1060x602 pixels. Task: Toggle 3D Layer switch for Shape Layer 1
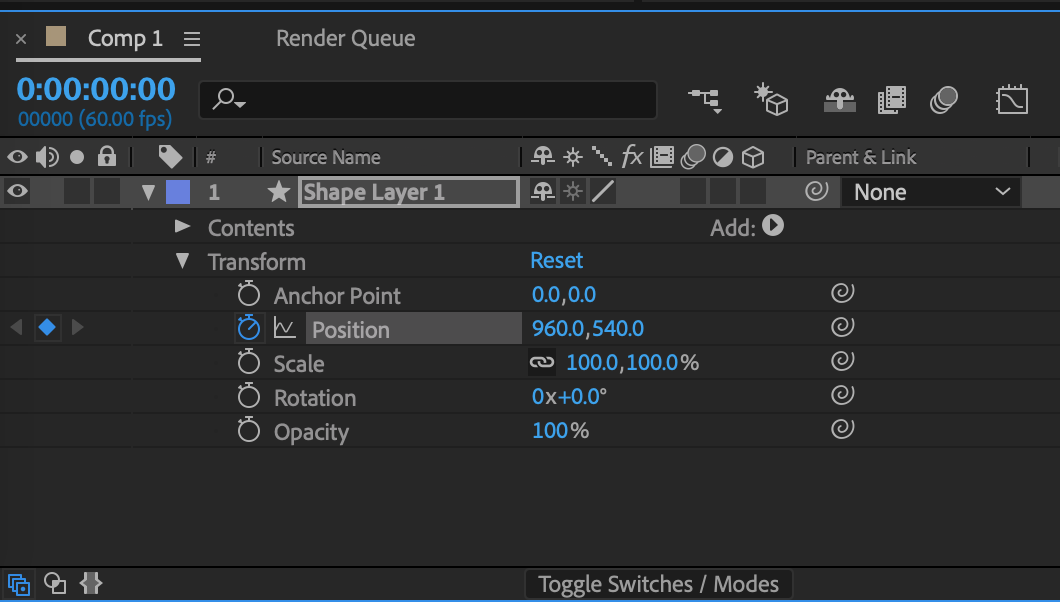point(752,192)
